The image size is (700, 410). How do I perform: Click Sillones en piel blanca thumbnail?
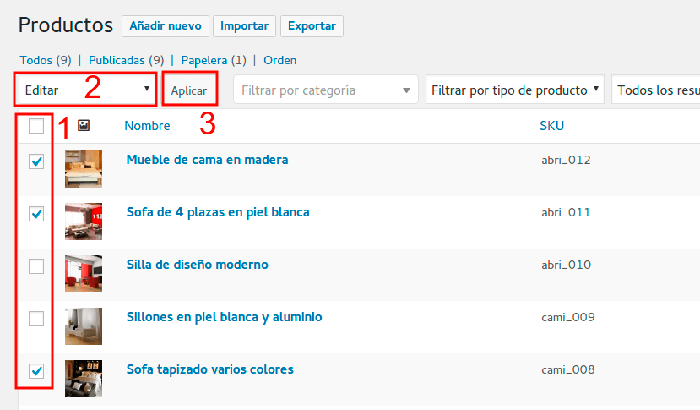pos(83,326)
